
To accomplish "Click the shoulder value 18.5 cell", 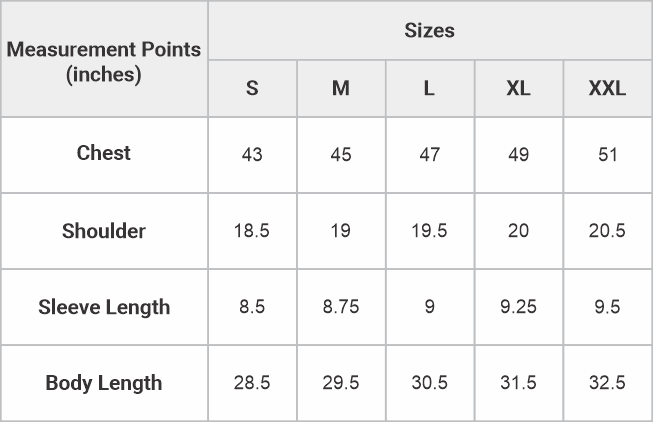I will coord(252,231).
